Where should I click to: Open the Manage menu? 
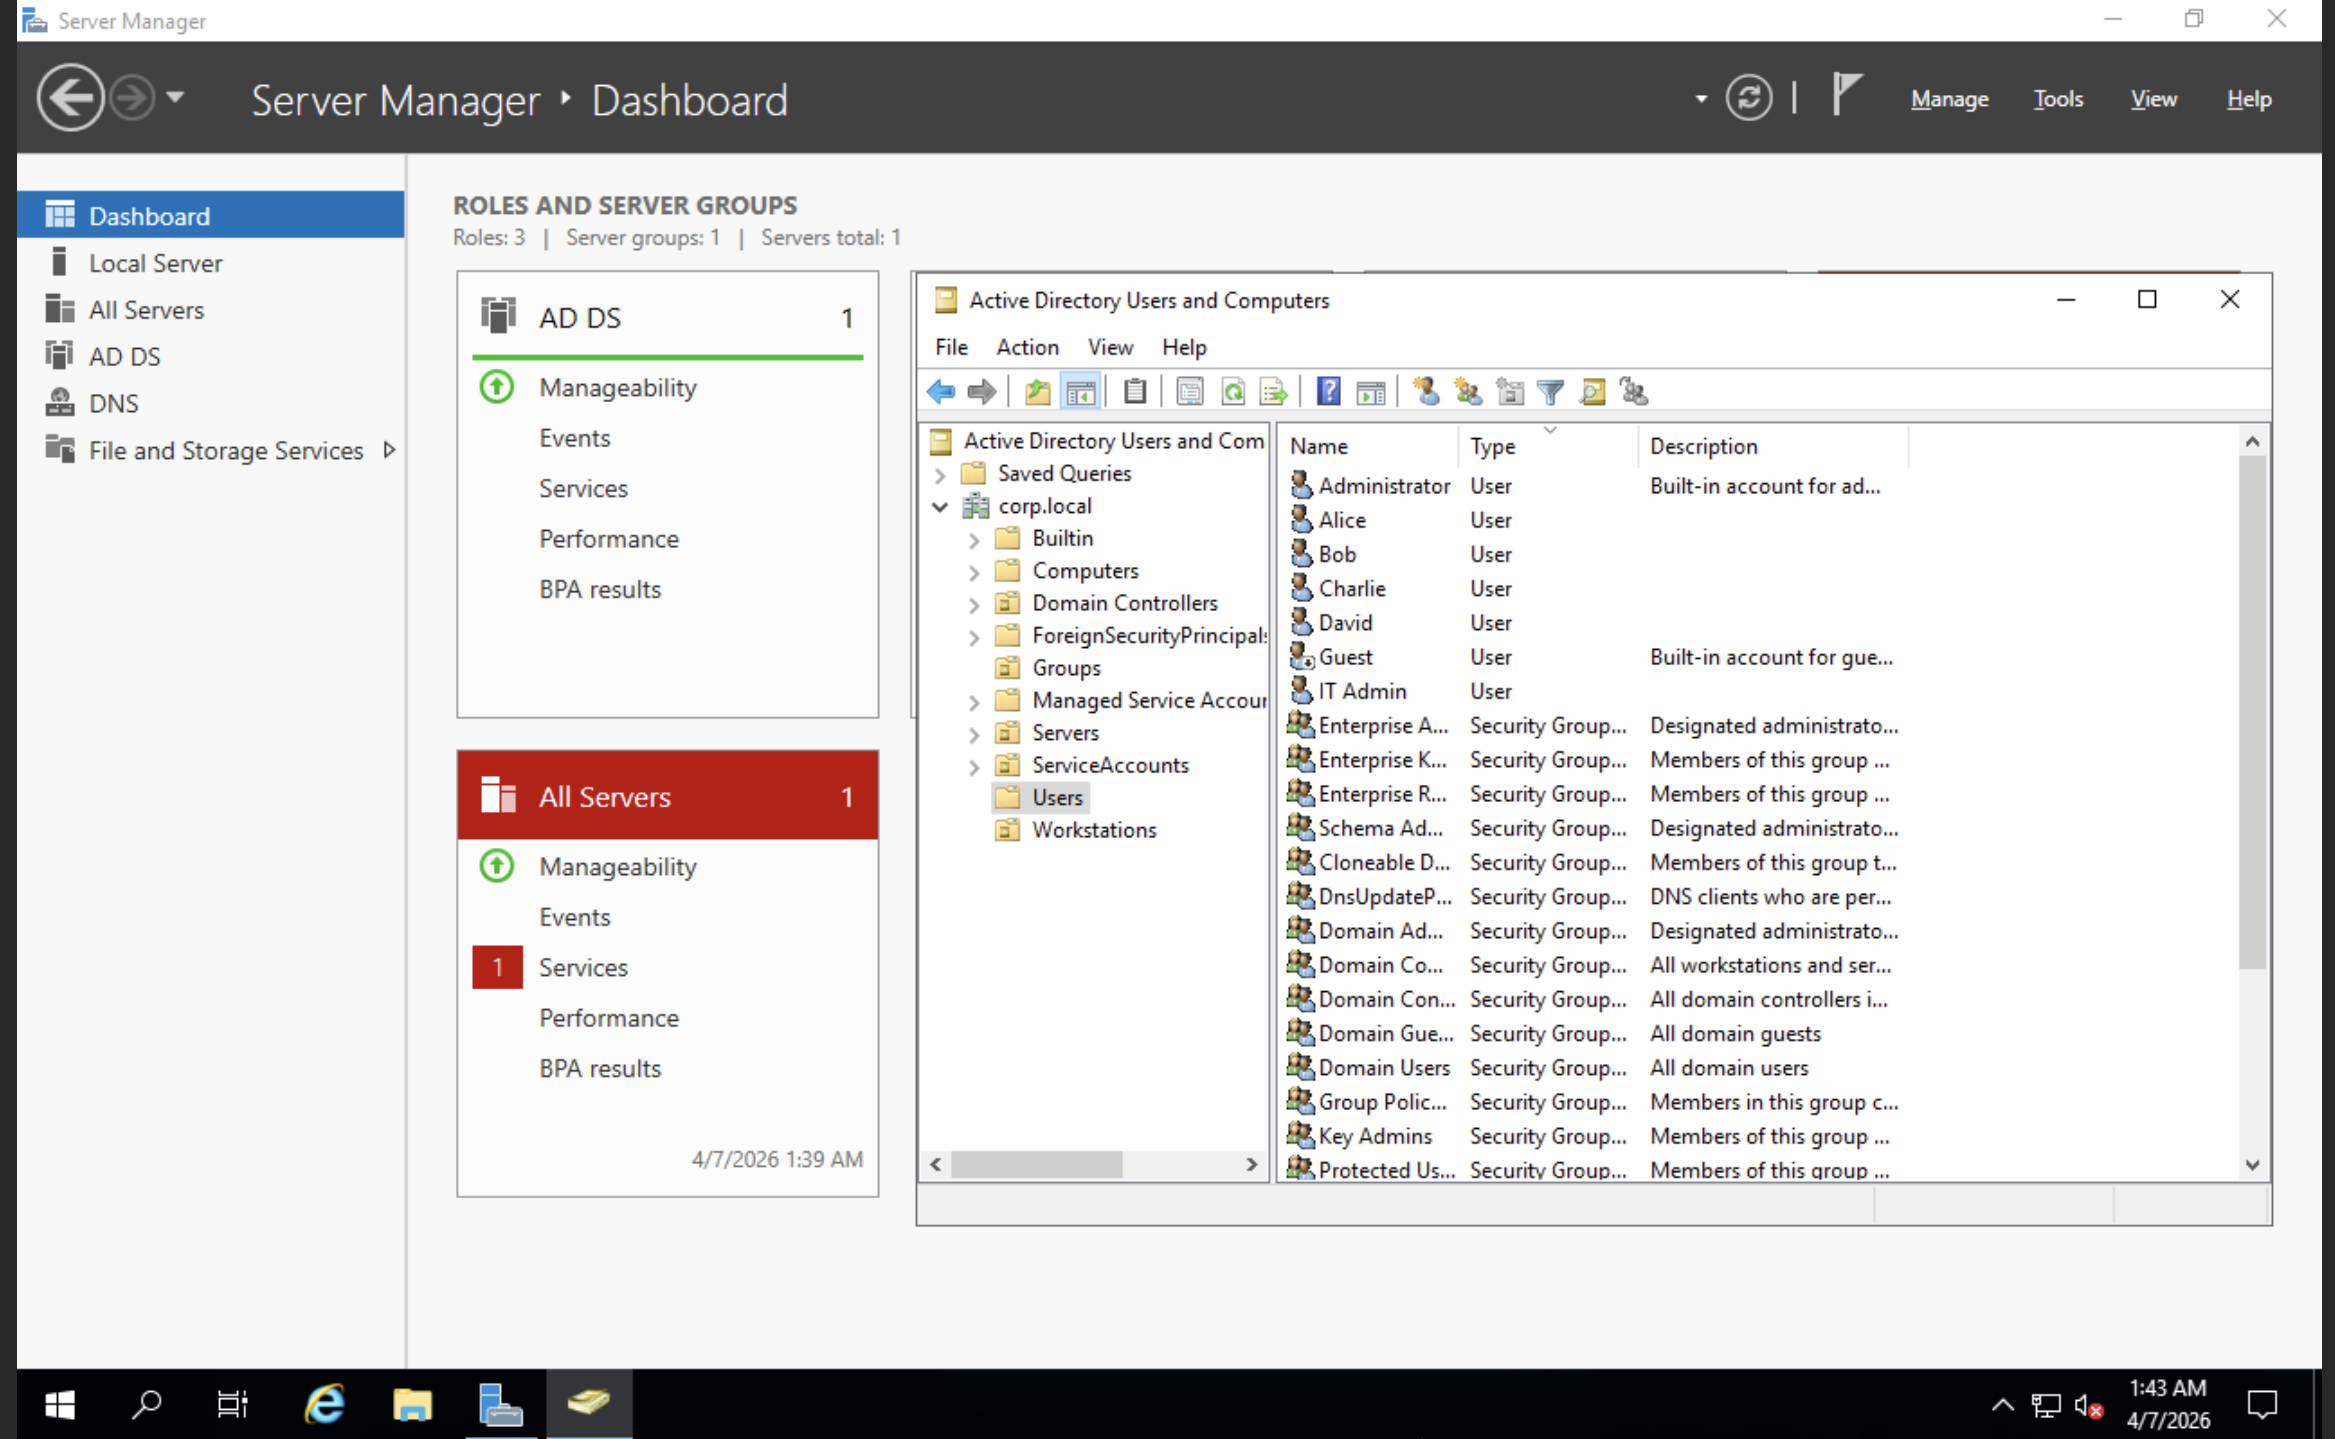point(1948,98)
